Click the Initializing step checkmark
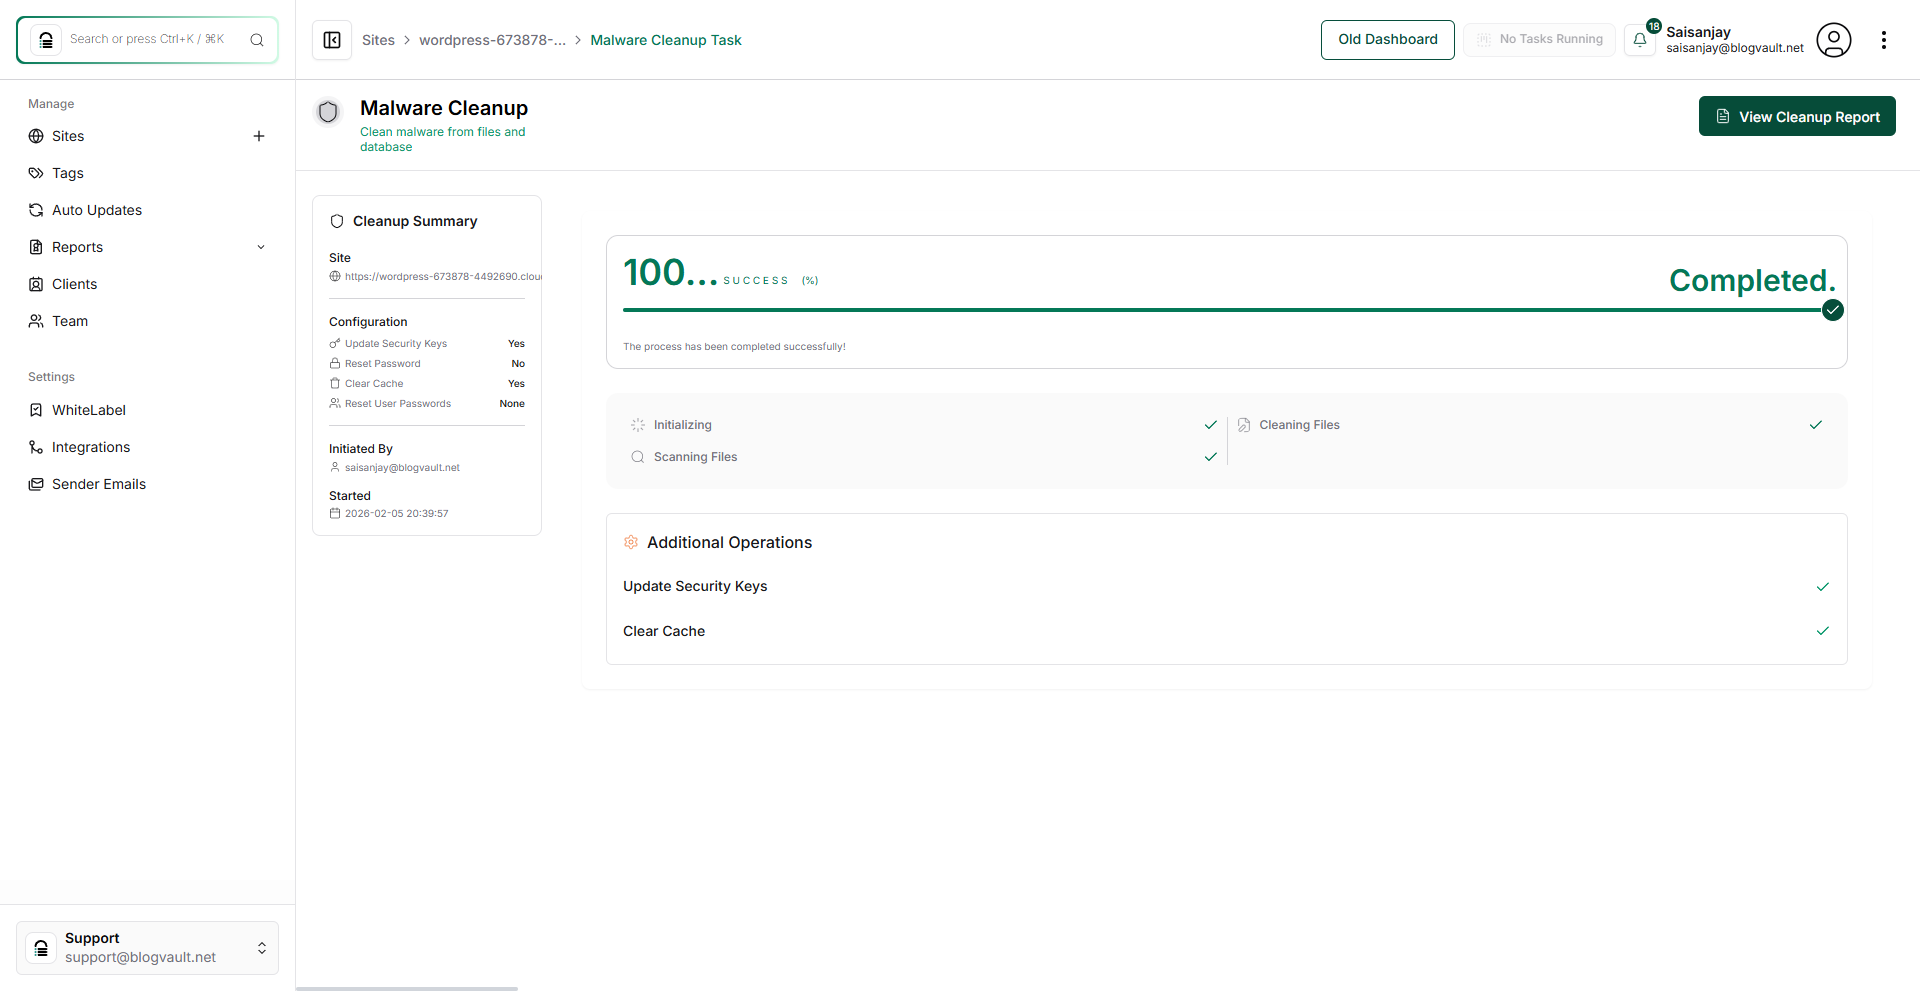This screenshot has width=1920, height=991. click(x=1211, y=425)
